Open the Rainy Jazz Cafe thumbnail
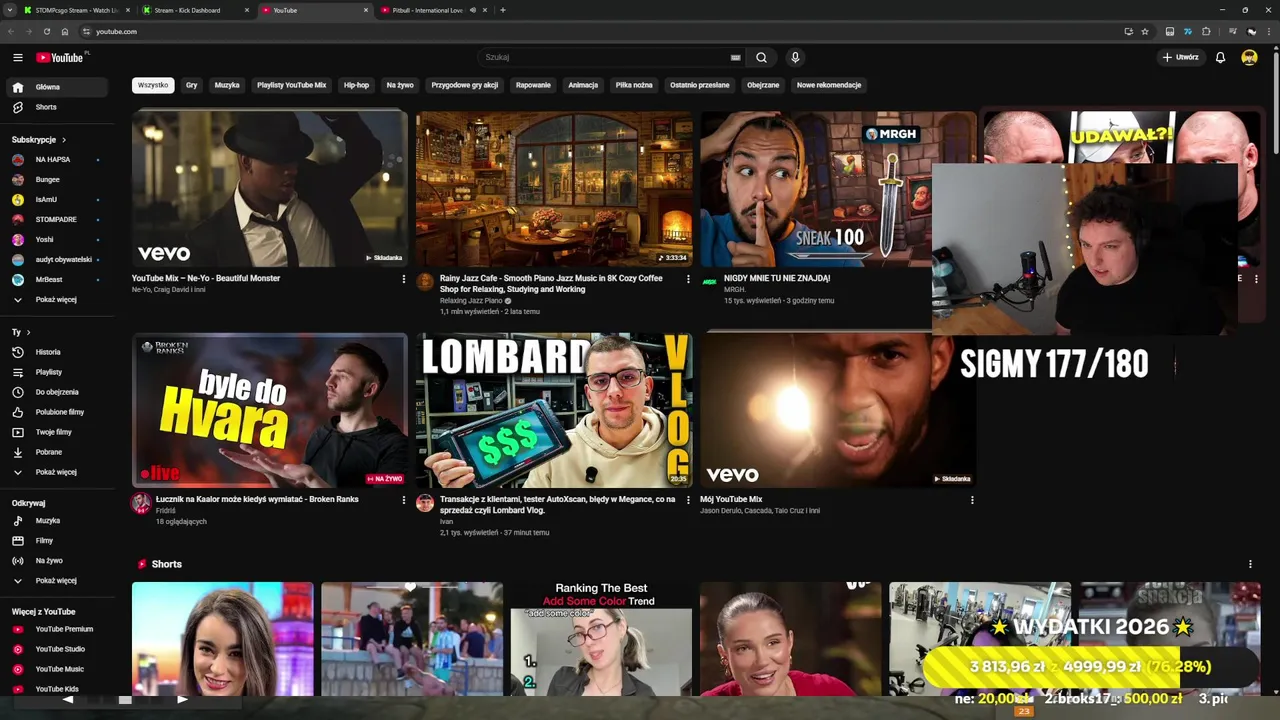 pyautogui.click(x=554, y=189)
